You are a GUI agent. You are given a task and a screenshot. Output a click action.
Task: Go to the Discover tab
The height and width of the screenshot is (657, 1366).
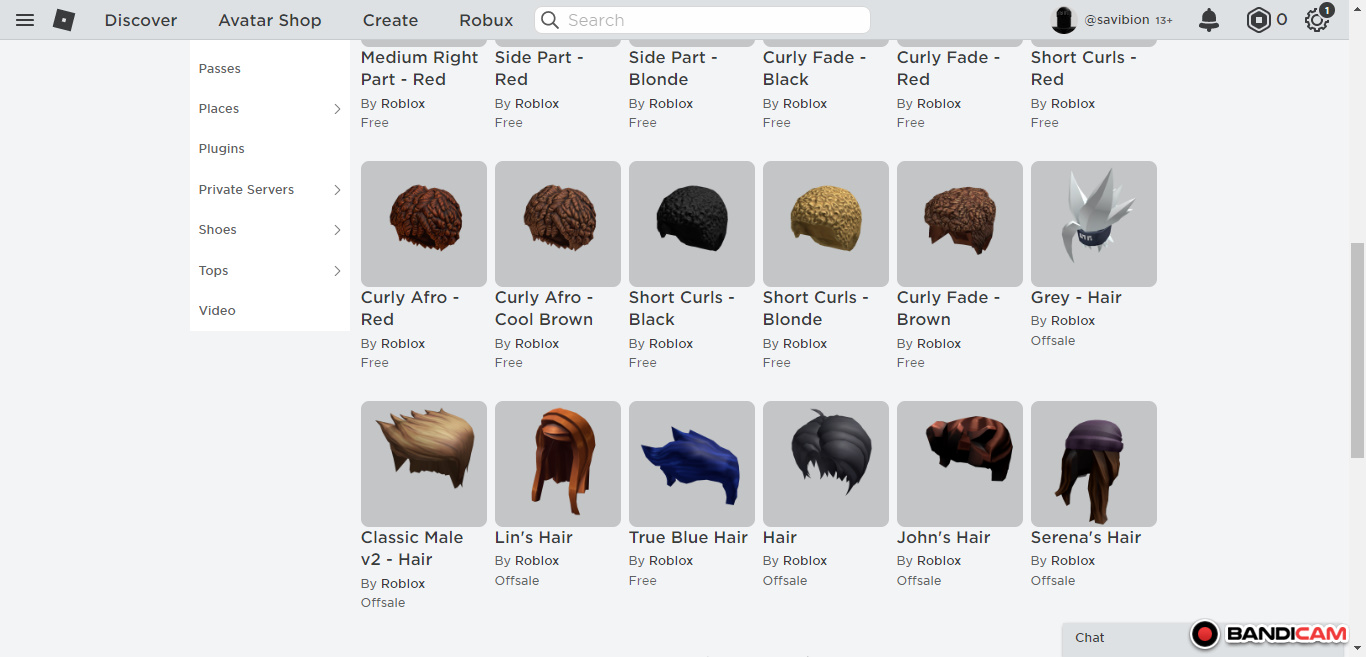click(141, 20)
